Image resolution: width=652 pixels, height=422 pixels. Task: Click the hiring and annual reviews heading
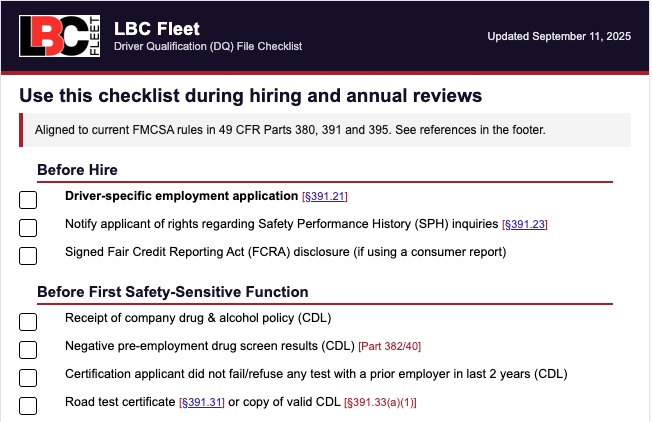[251, 96]
